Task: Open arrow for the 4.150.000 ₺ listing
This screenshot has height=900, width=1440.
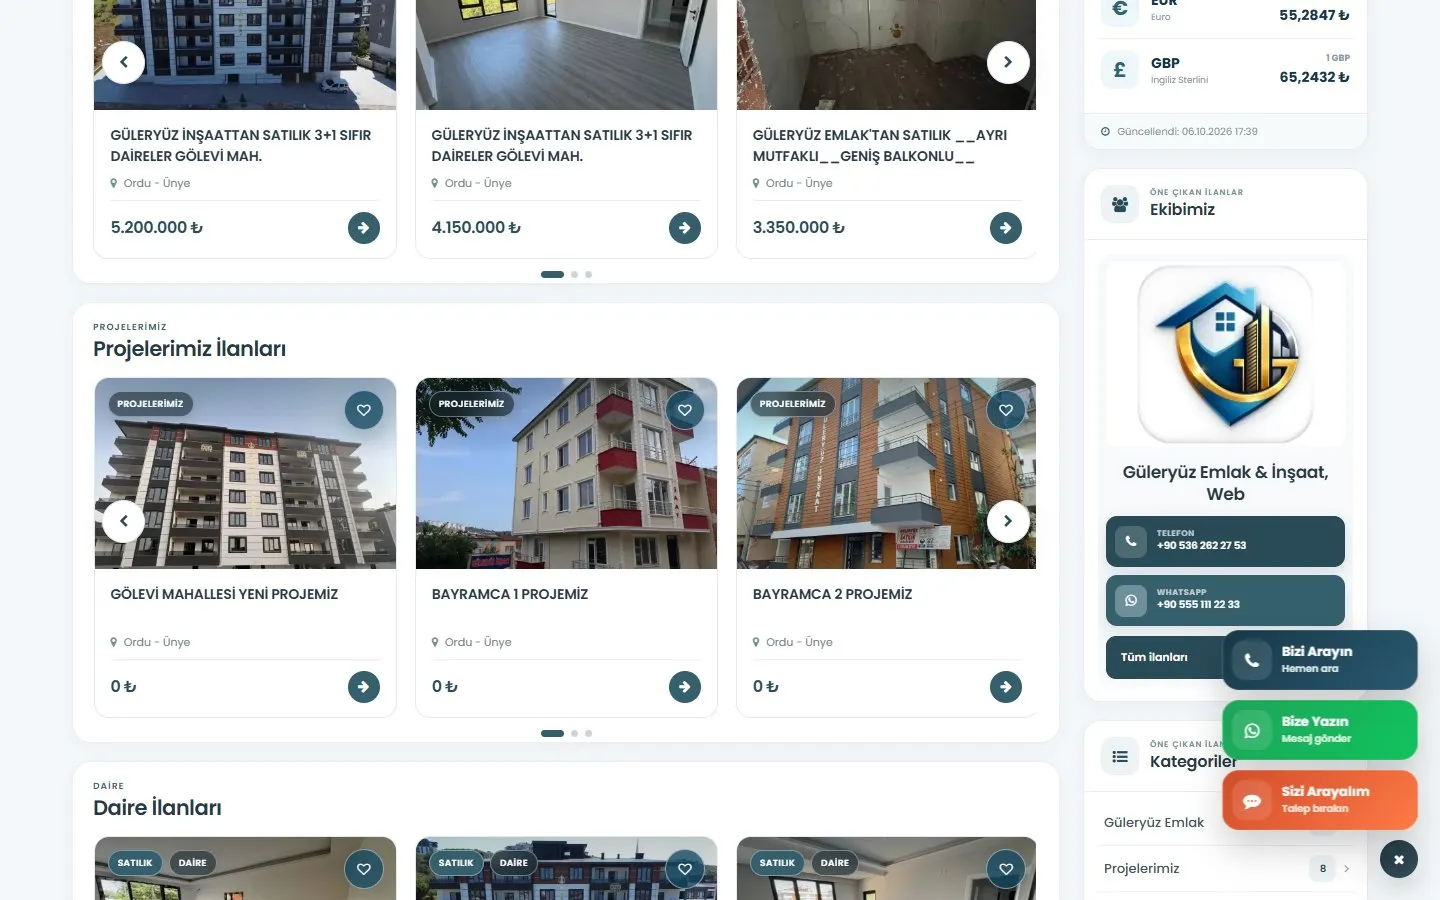Action: point(685,228)
